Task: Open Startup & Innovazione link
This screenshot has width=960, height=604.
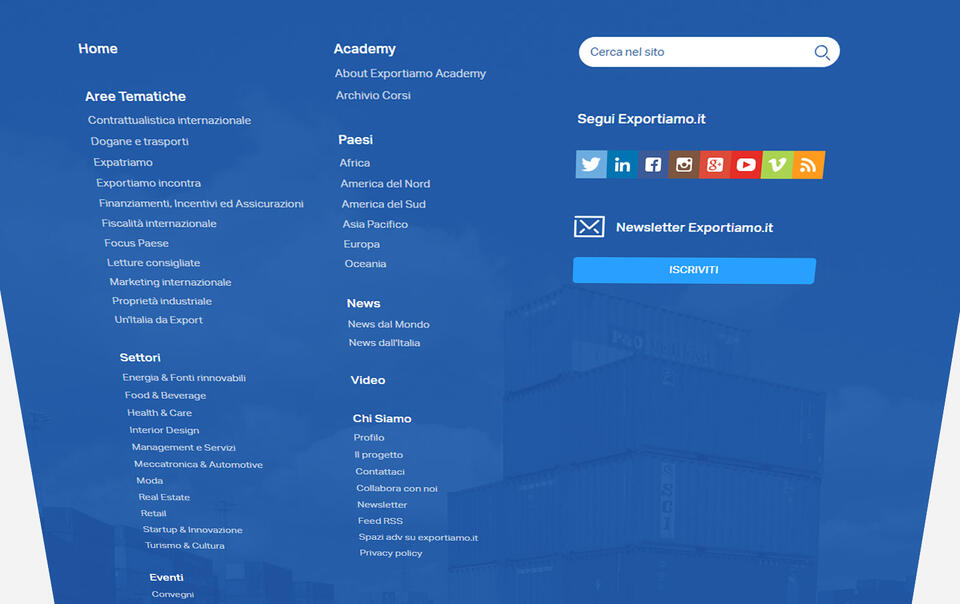Action: click(193, 530)
